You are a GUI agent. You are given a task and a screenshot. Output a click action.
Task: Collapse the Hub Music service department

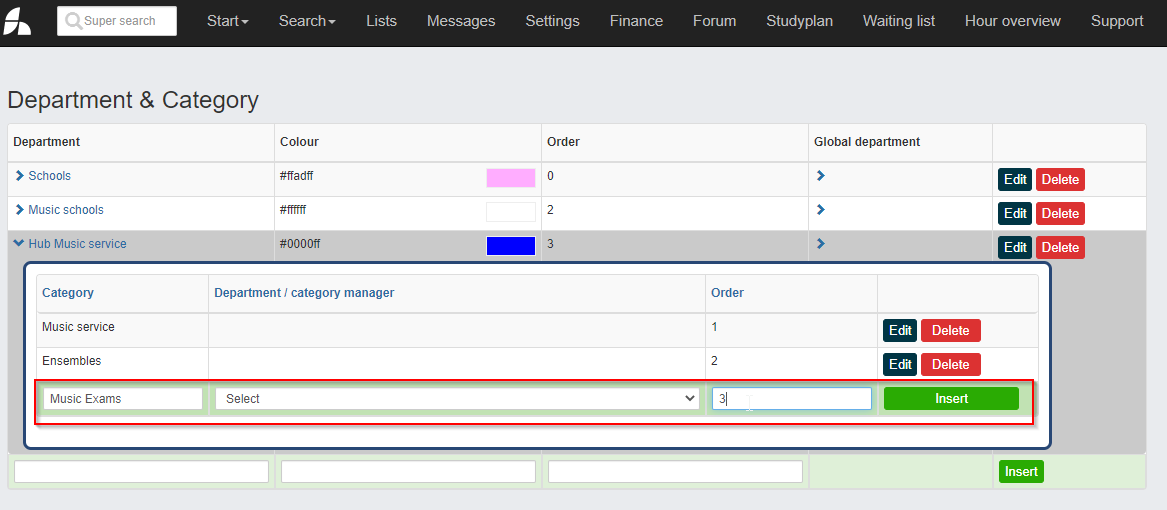tap(19, 243)
